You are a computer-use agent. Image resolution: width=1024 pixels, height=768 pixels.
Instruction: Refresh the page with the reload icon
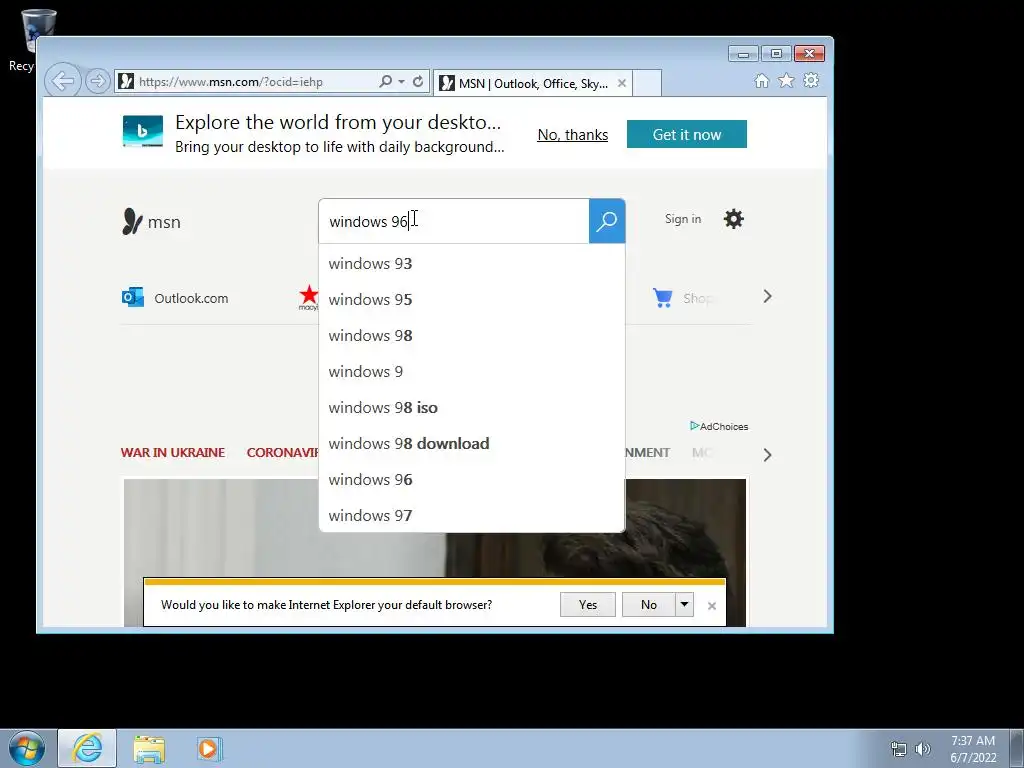click(x=418, y=82)
